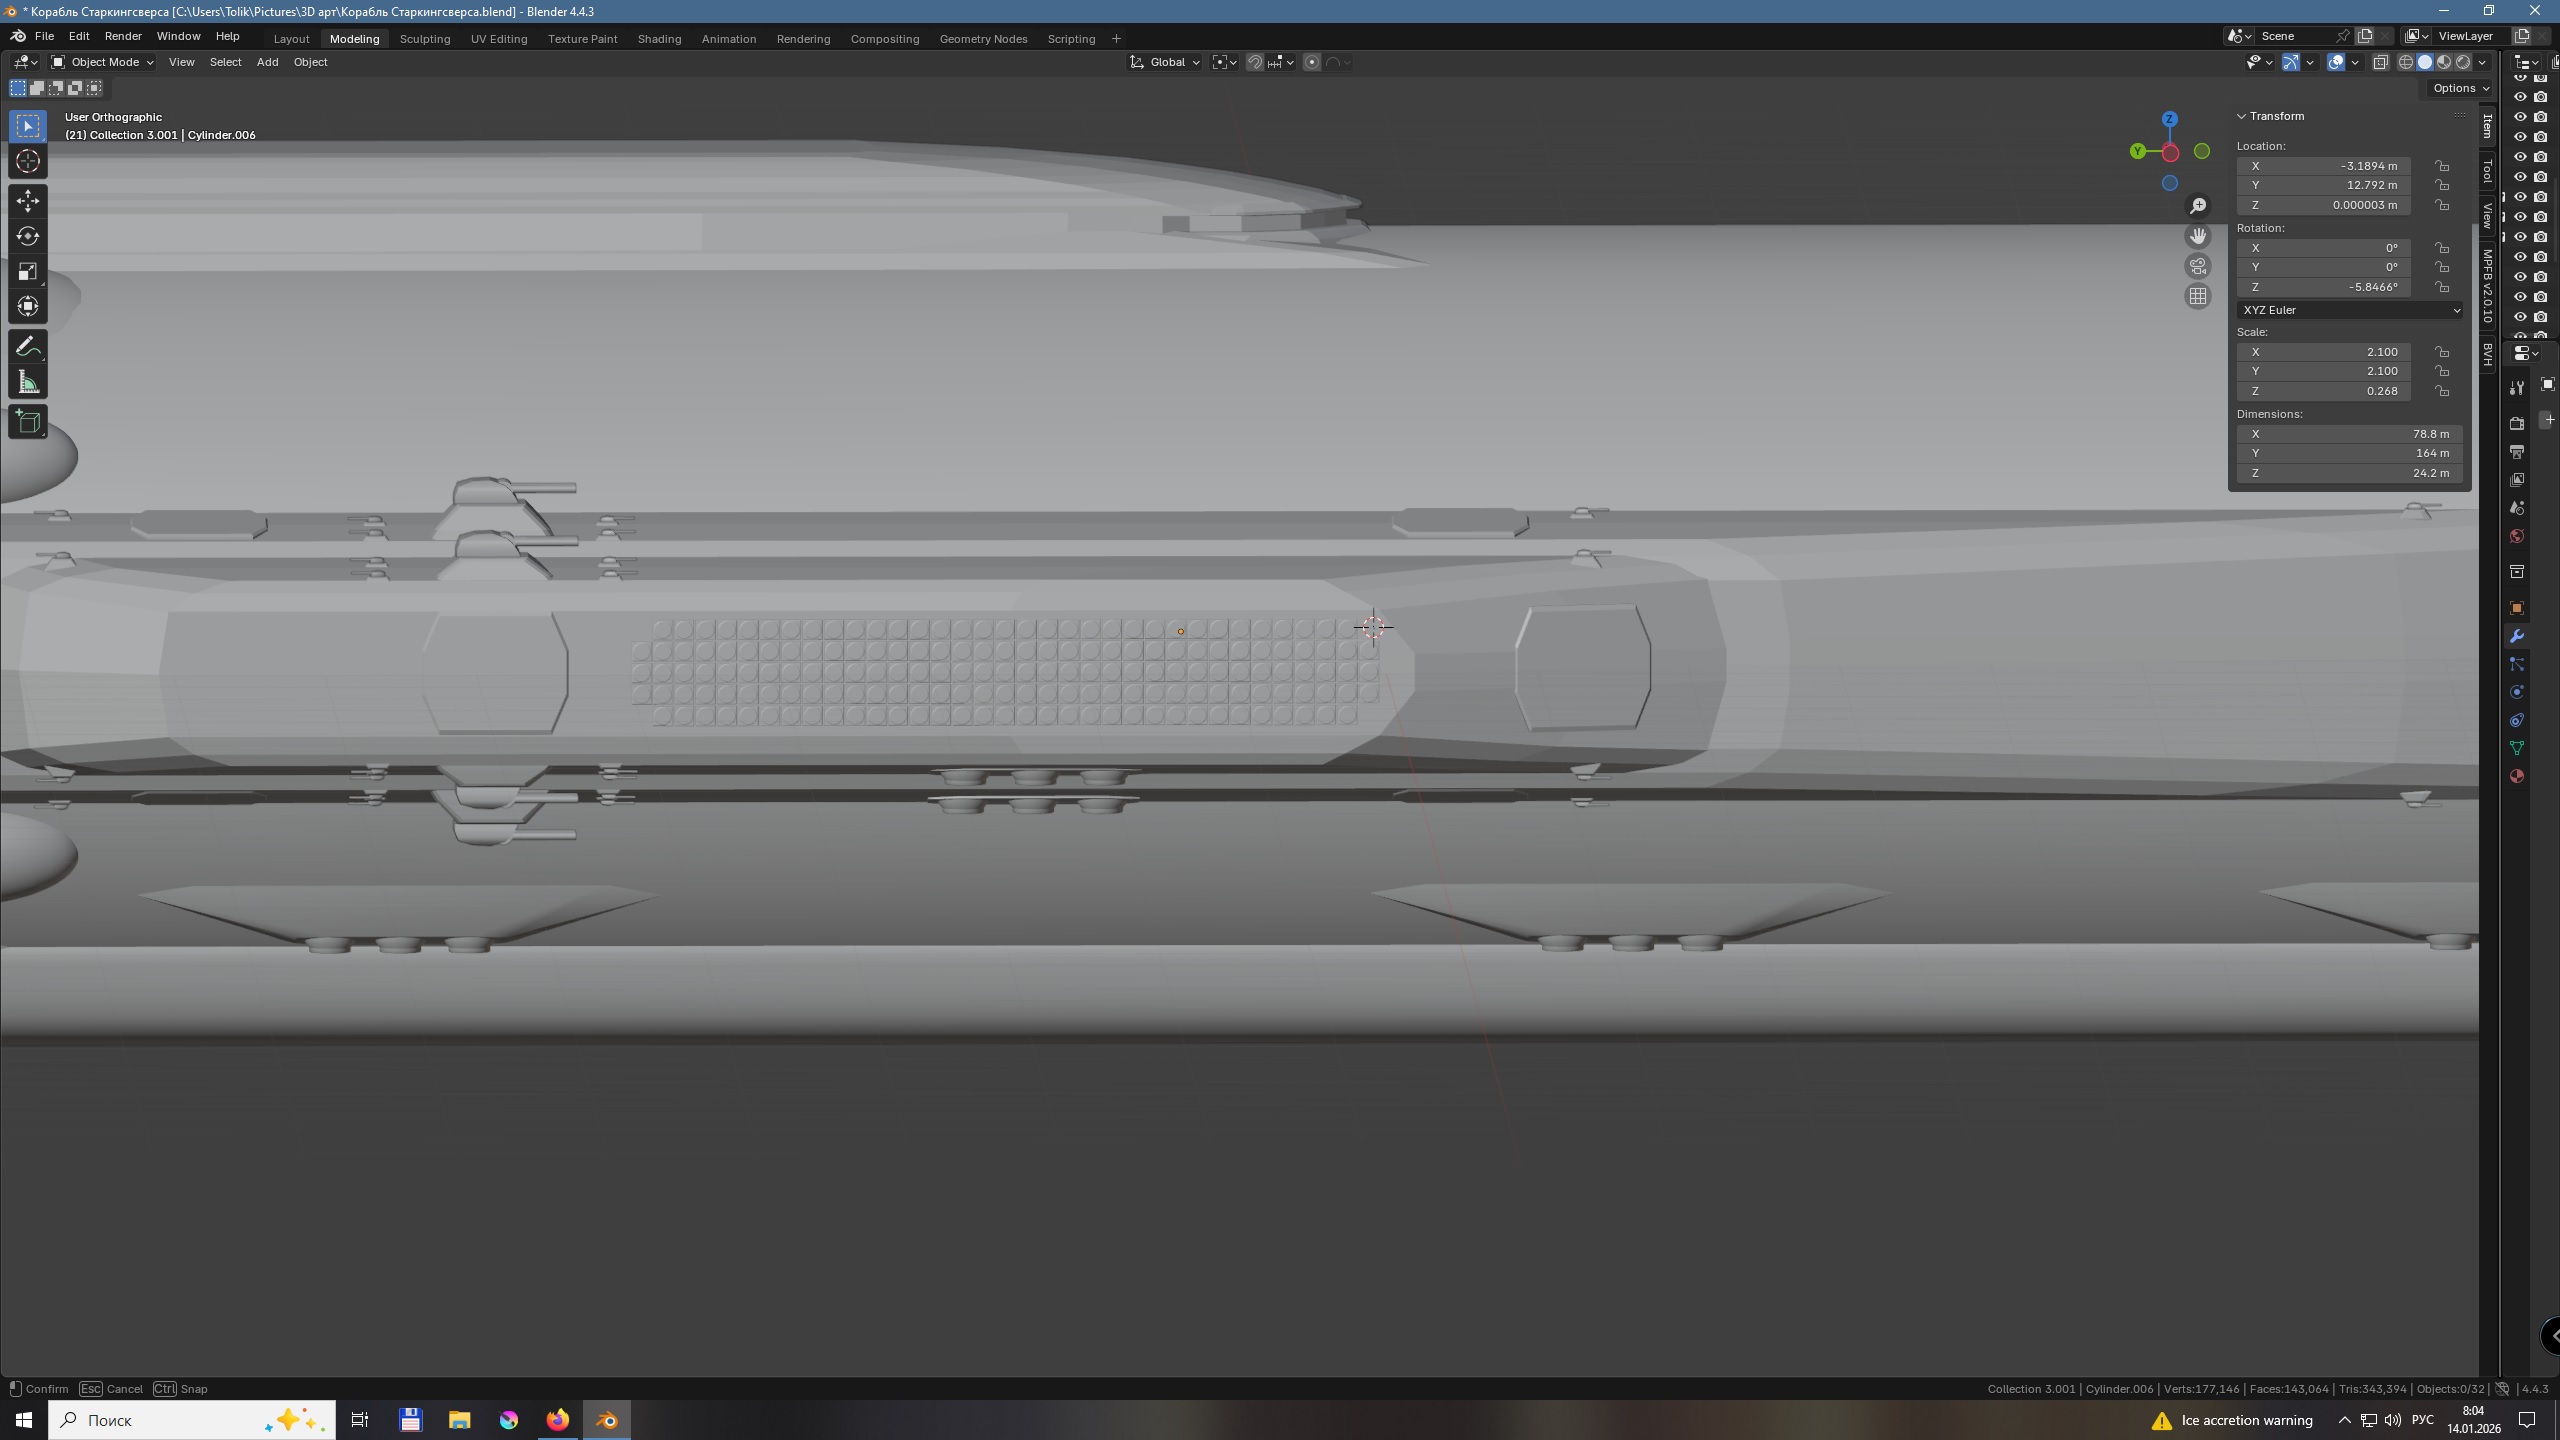This screenshot has height=1440, width=2560.
Task: Open the Global transform orientation dropdown
Action: (x=1165, y=62)
